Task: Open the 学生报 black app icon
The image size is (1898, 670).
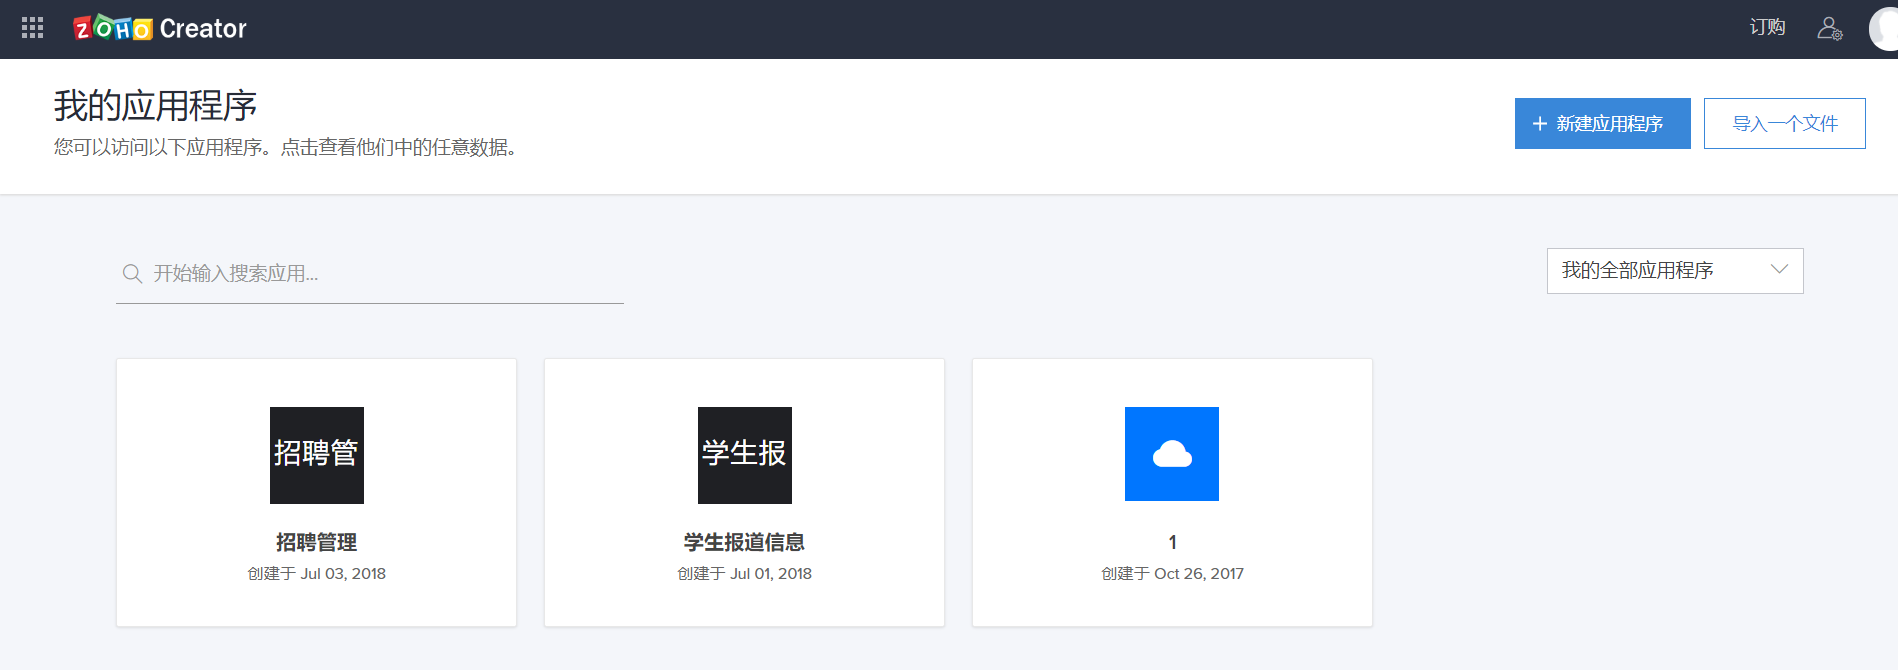Action: coord(744,454)
